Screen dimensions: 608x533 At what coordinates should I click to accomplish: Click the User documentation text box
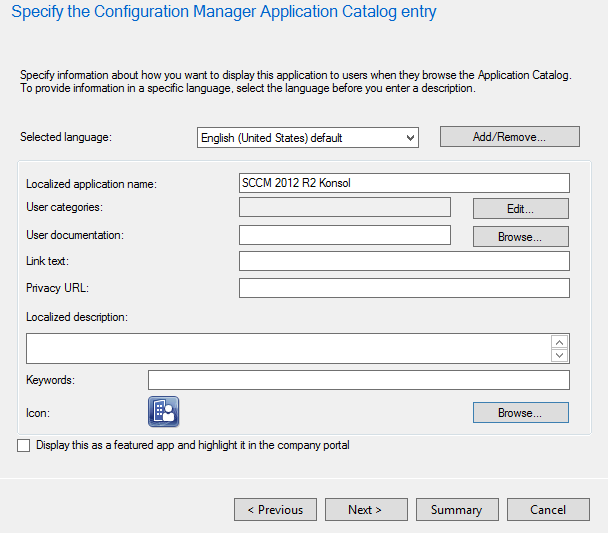[344, 235]
